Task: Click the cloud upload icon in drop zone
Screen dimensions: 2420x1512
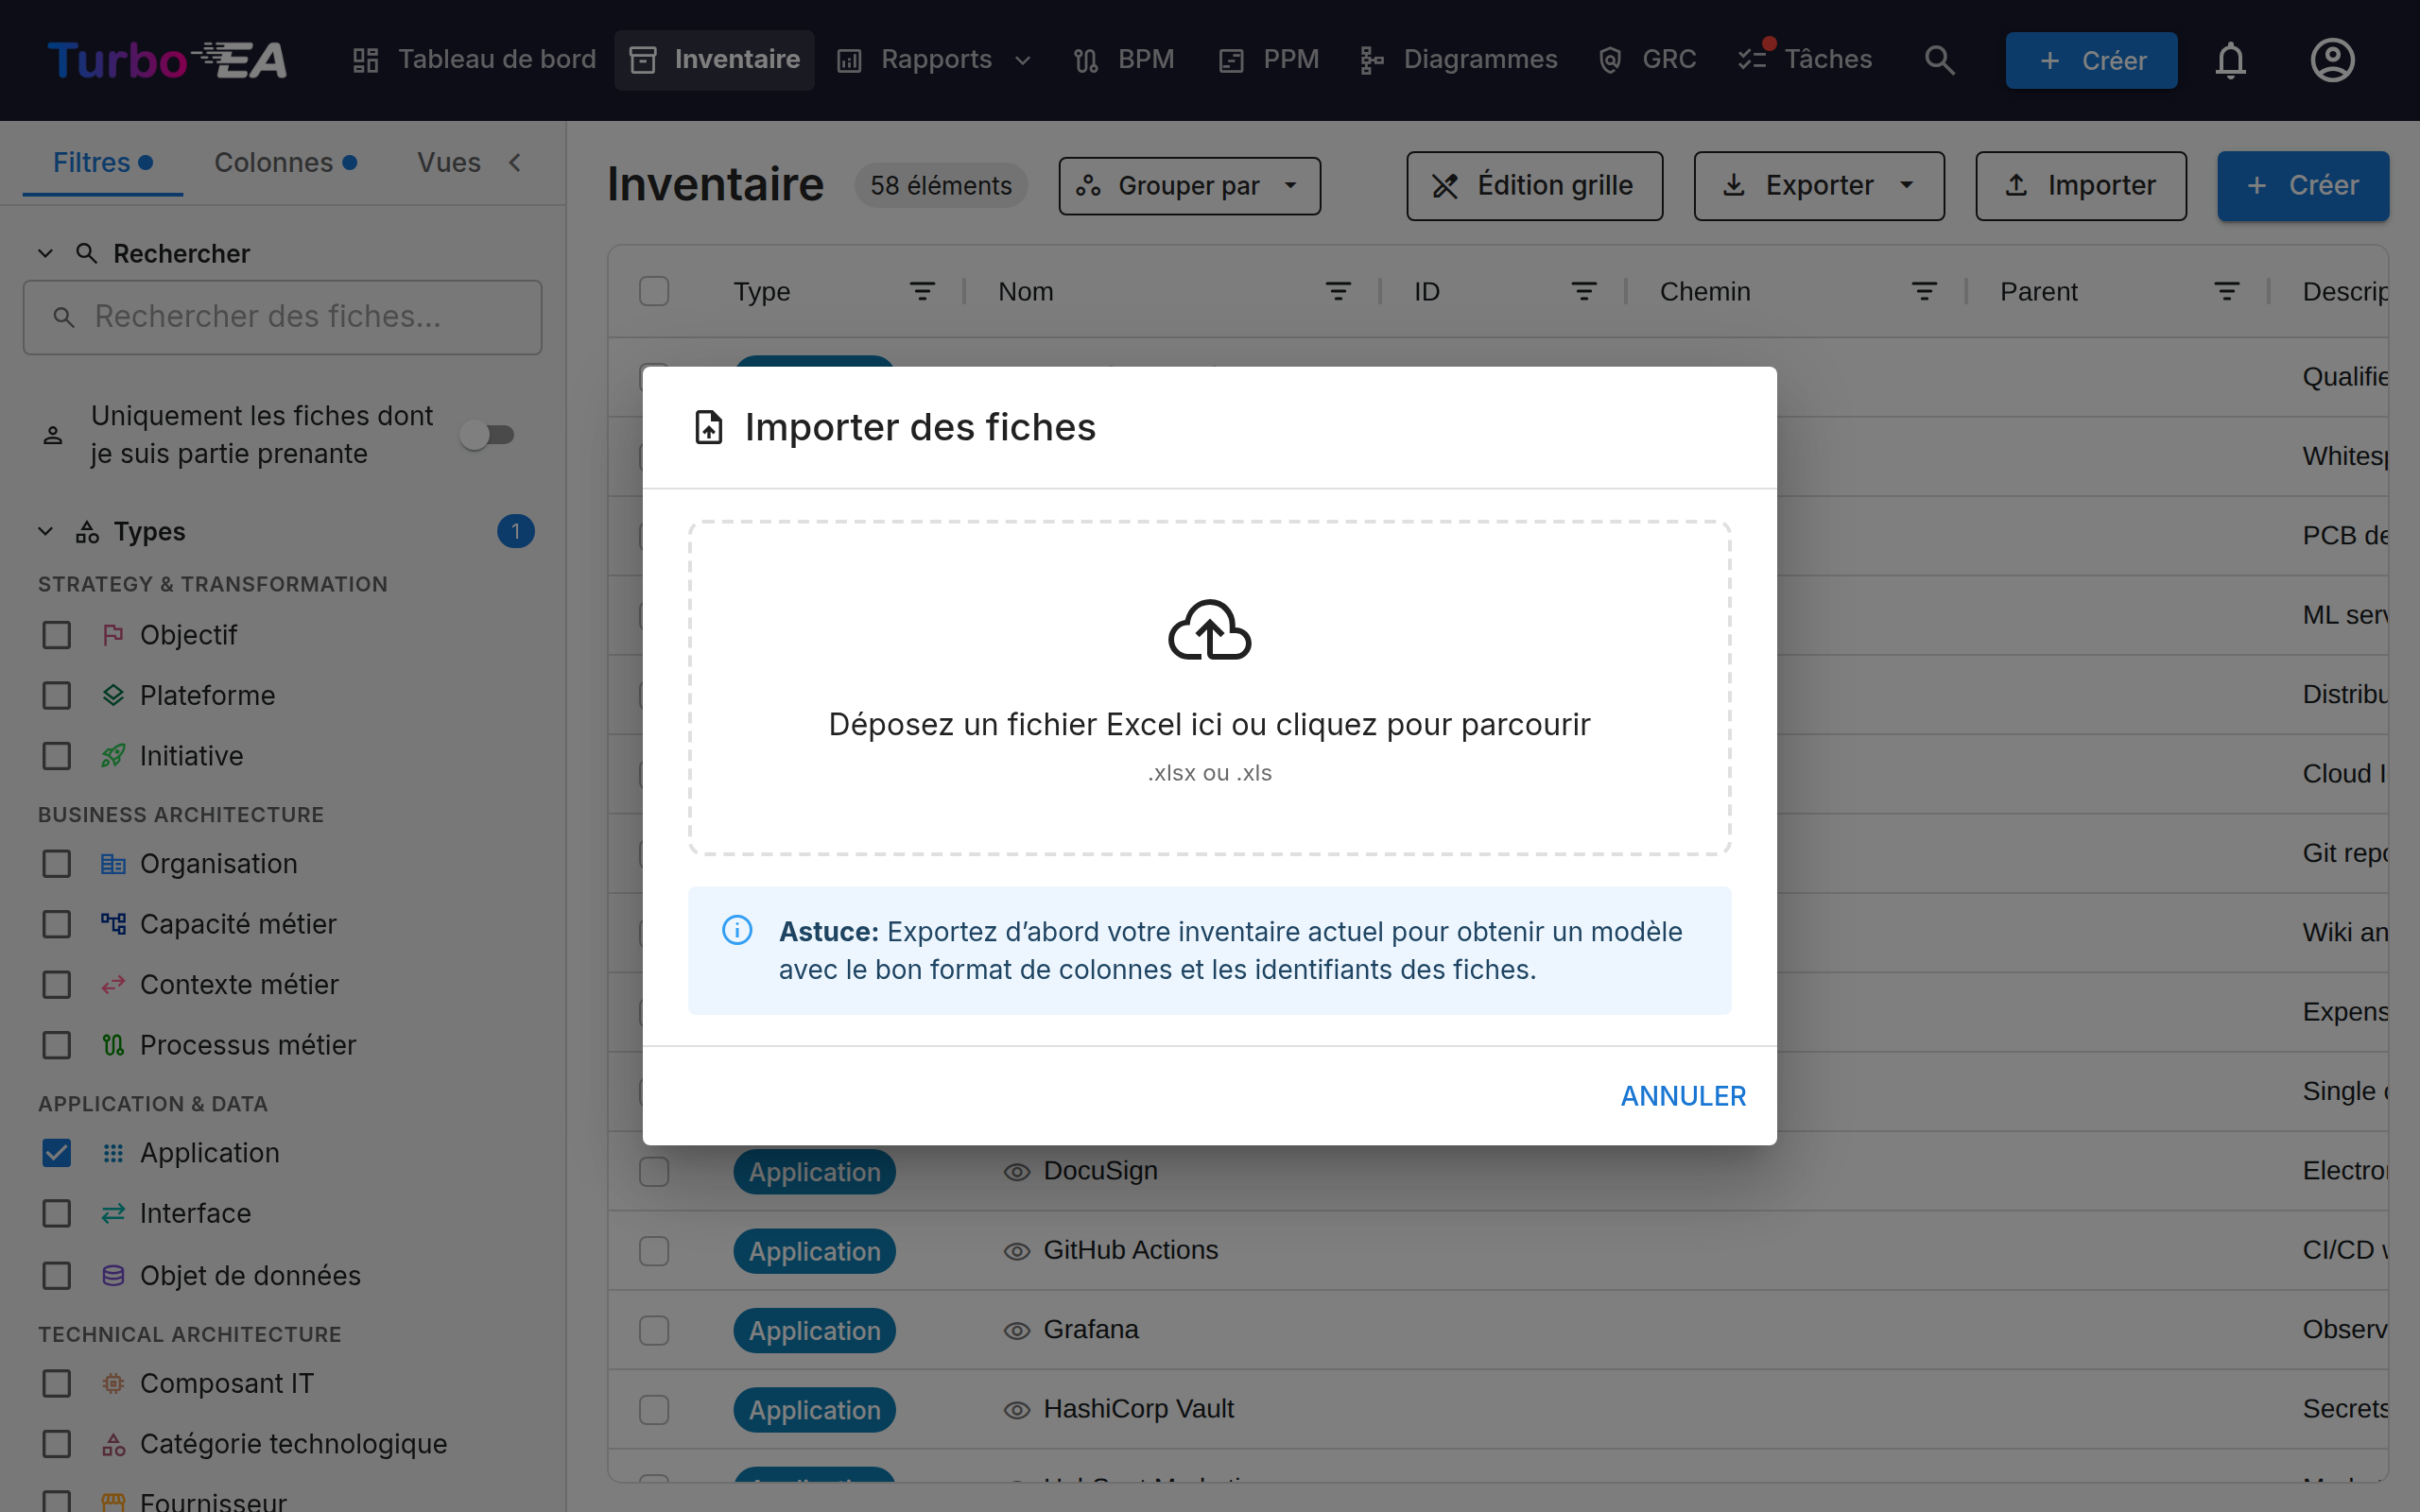Action: (1209, 630)
